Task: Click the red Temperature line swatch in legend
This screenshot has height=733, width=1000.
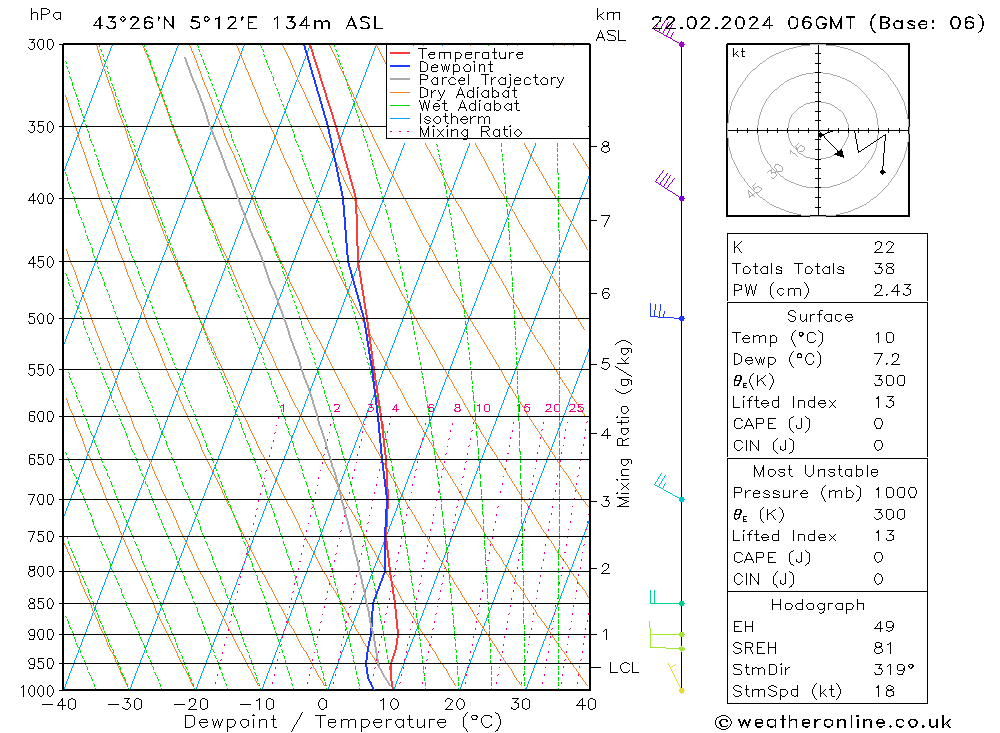Action: [x=400, y=54]
